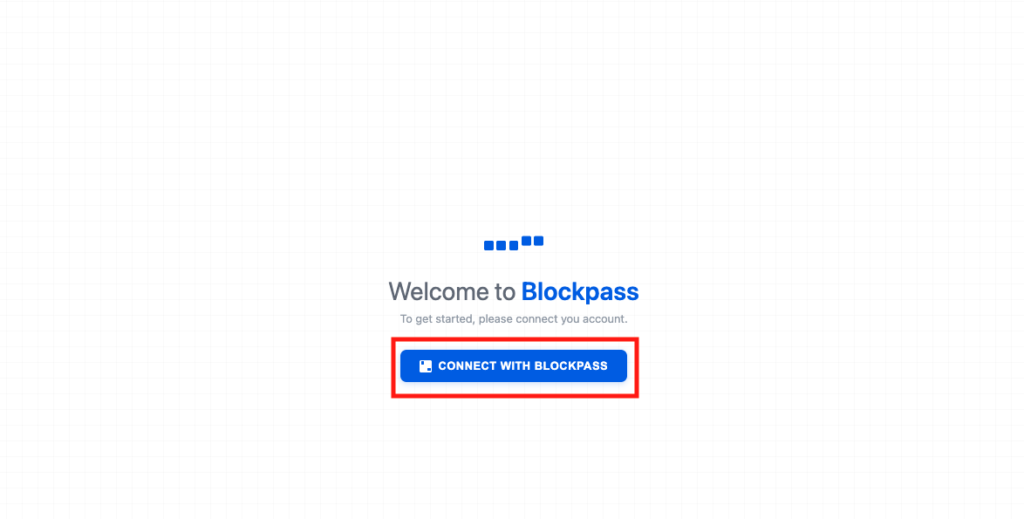The height and width of the screenshot is (519, 1024).
Task: Click "please connect" in the subtitle line
Action: (514, 319)
